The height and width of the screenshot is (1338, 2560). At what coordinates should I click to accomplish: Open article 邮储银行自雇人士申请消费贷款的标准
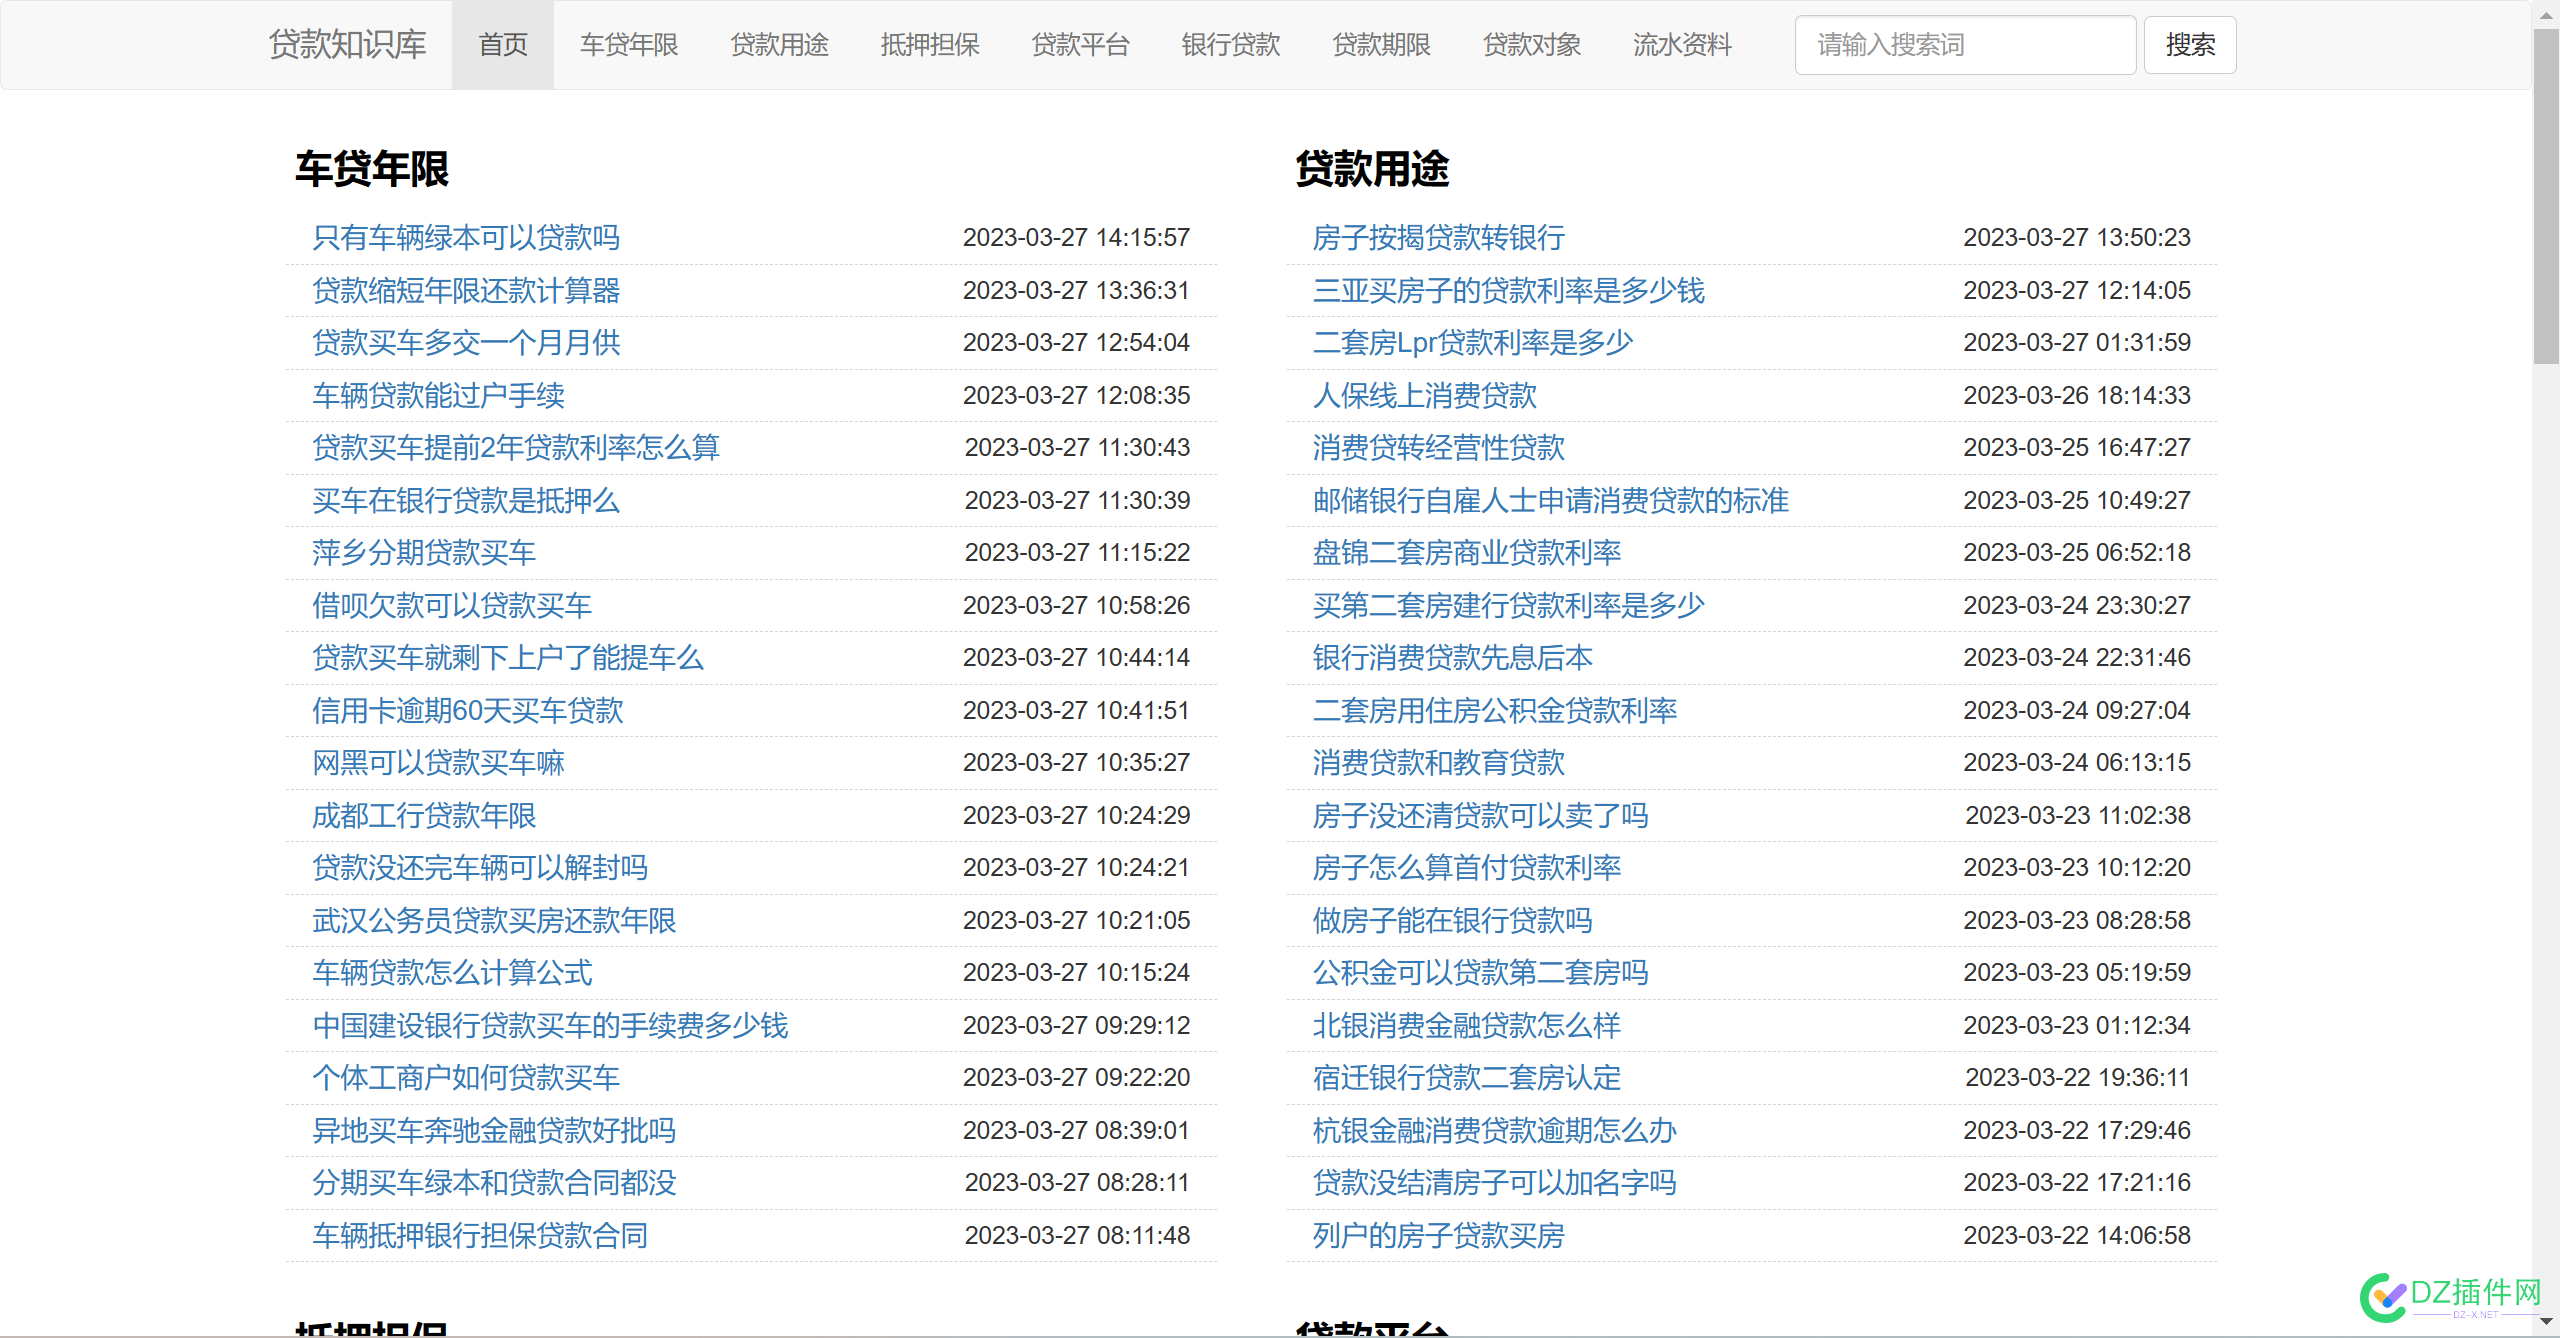tap(1550, 501)
